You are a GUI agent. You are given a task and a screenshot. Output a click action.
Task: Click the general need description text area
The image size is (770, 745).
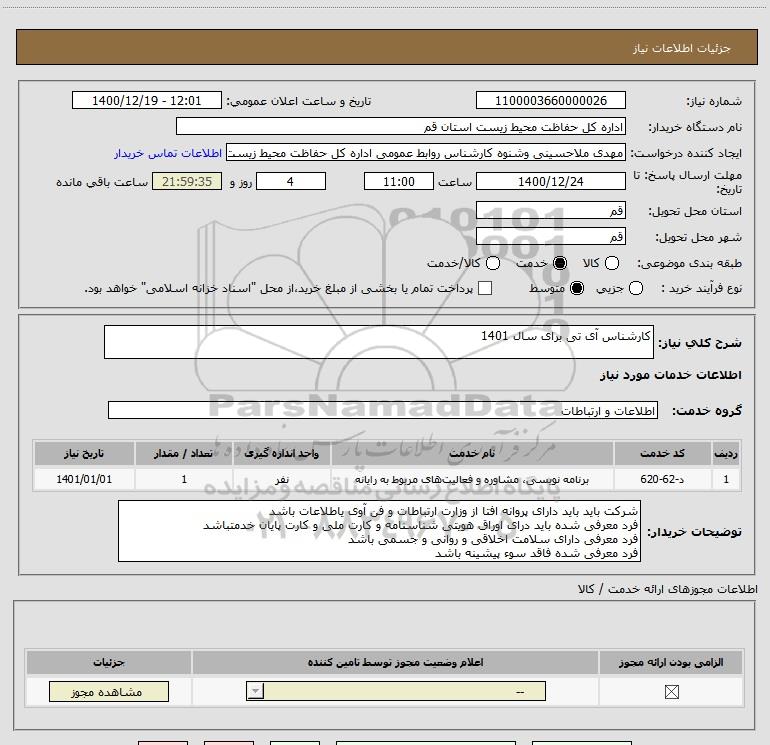pyautogui.click(x=379, y=342)
